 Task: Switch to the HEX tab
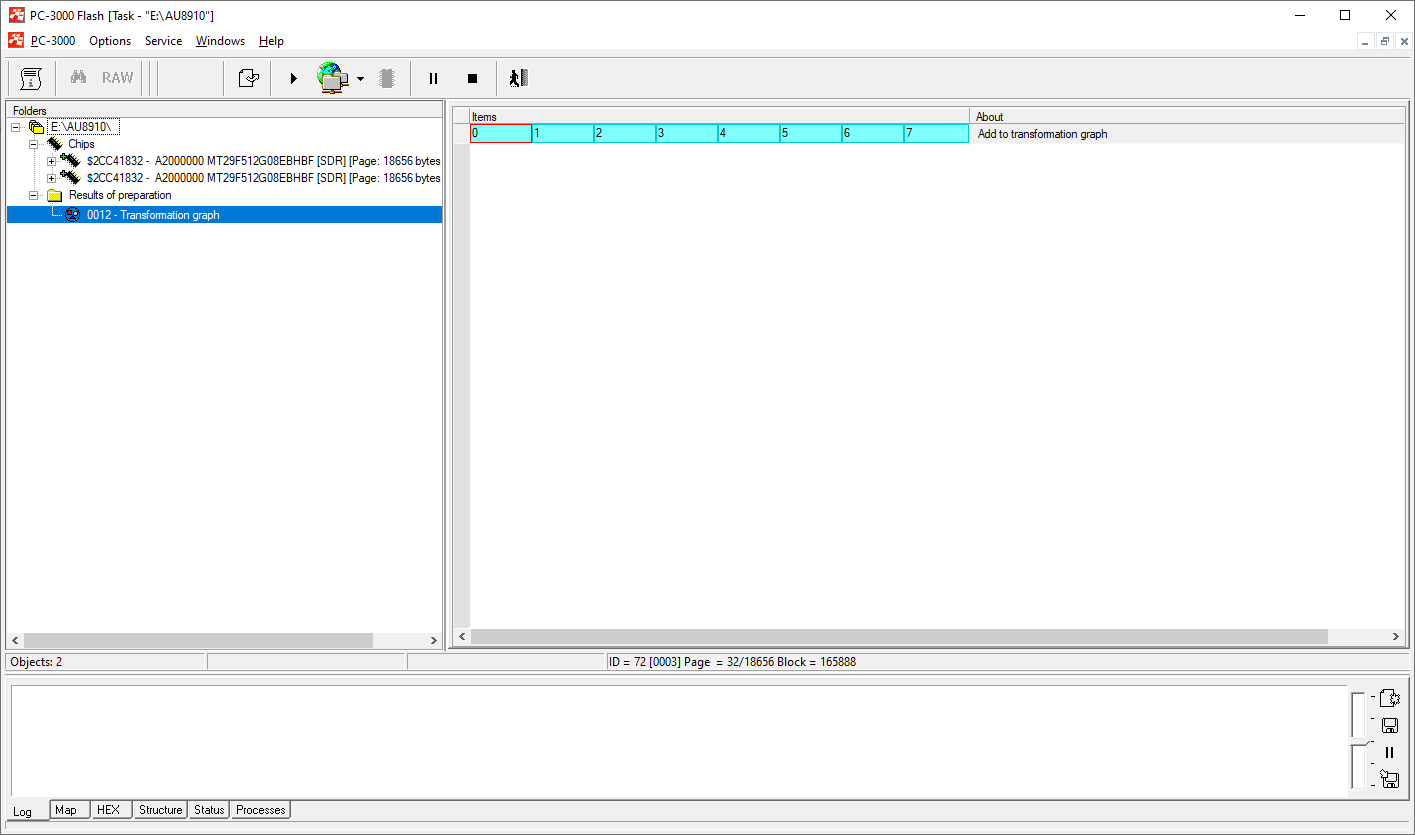click(108, 810)
